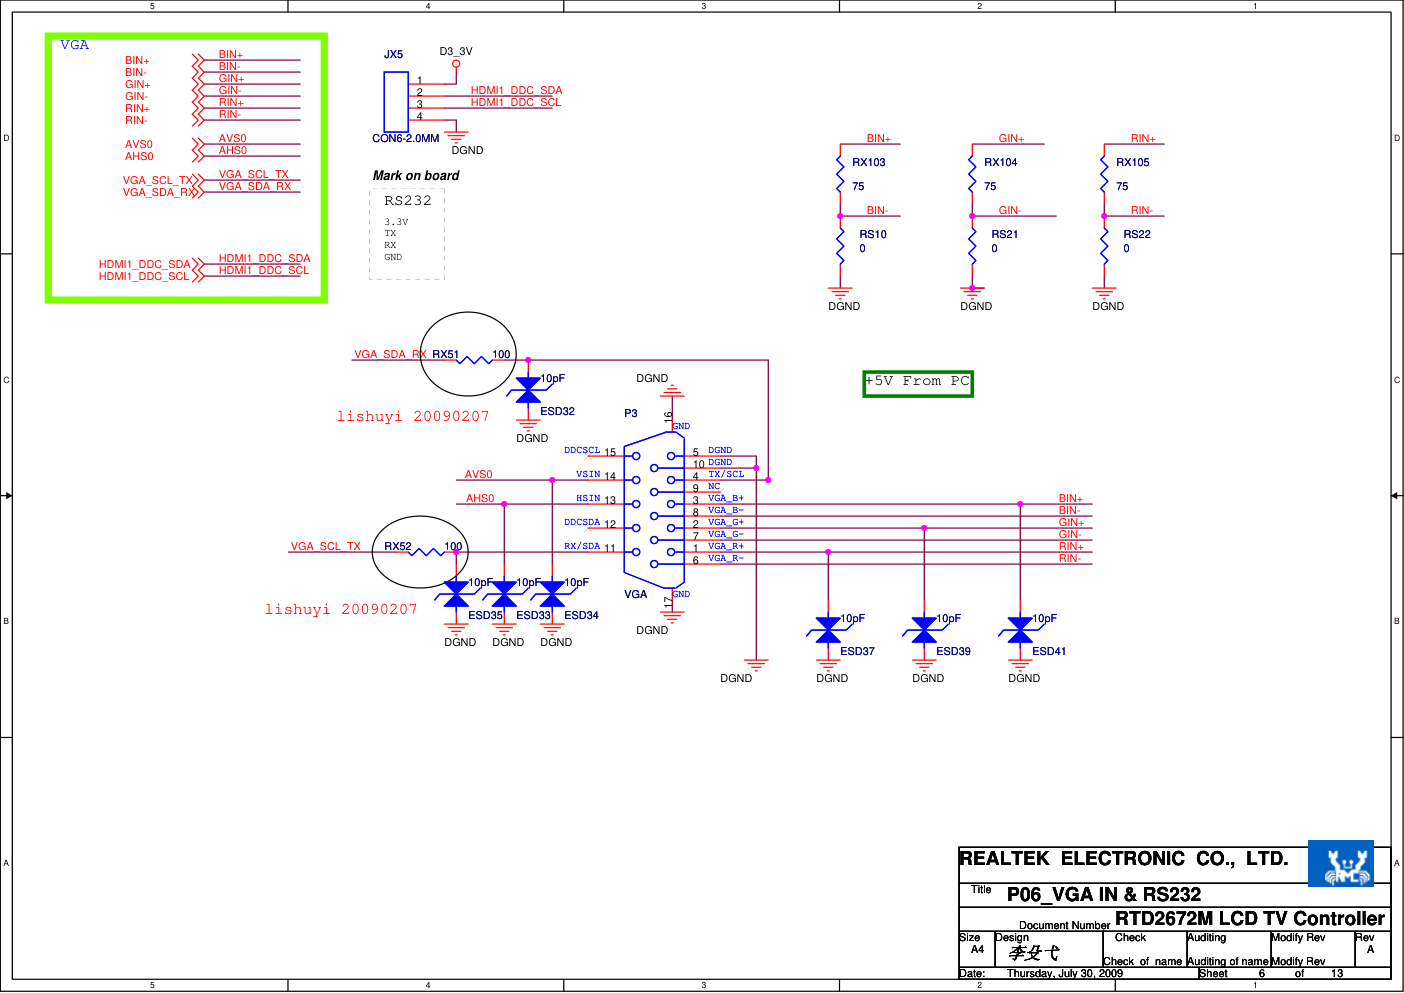Select the CON6-2.0MM part label
The height and width of the screenshot is (993, 1404).
tap(406, 139)
